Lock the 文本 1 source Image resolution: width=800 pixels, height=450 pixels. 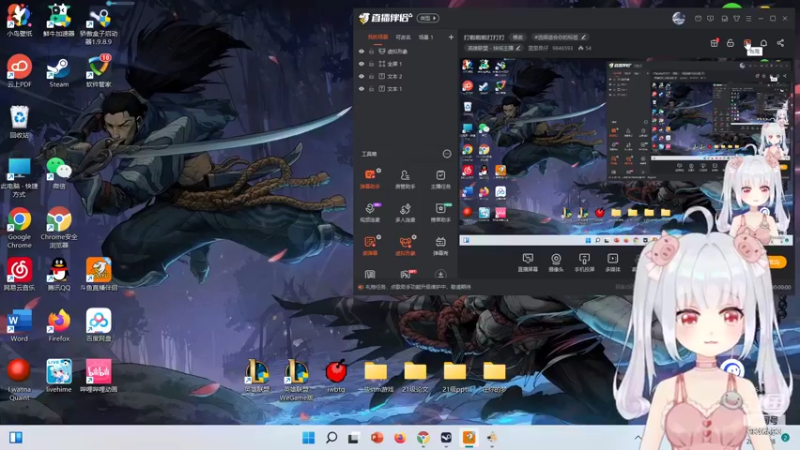[x=371, y=89]
